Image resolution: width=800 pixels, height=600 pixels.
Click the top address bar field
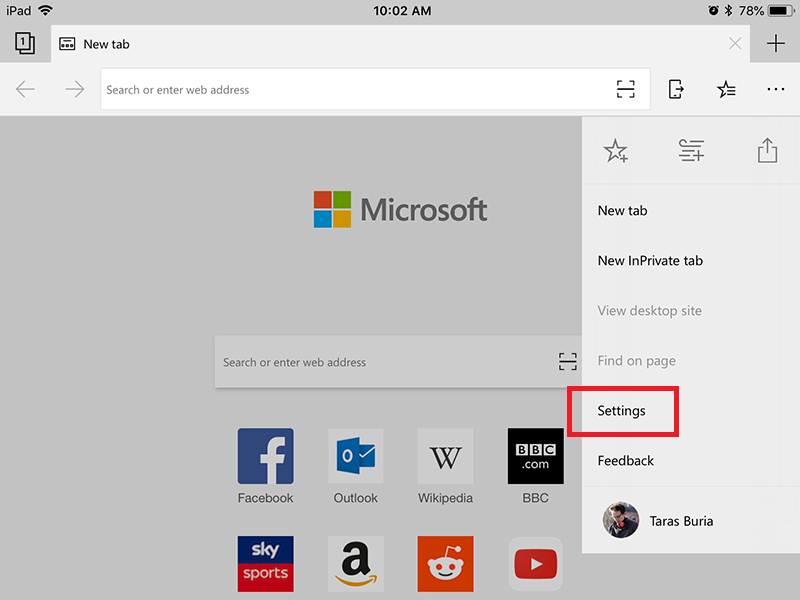375,89
